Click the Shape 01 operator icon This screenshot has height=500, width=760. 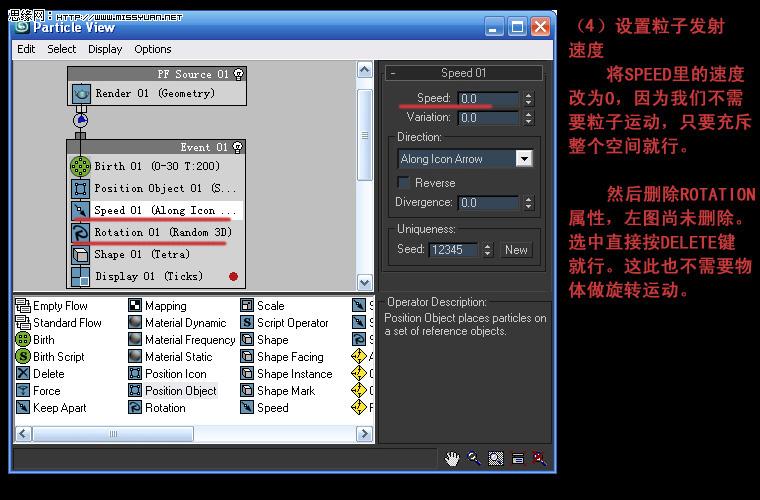coord(80,254)
